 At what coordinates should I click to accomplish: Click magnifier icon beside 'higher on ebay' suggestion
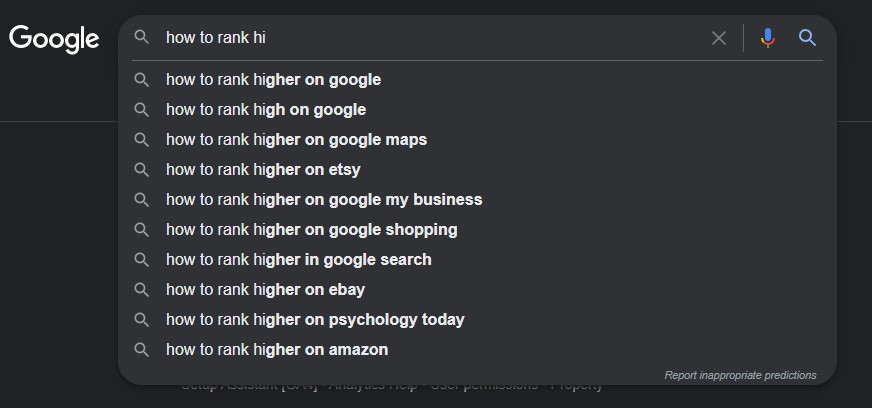[x=142, y=289]
